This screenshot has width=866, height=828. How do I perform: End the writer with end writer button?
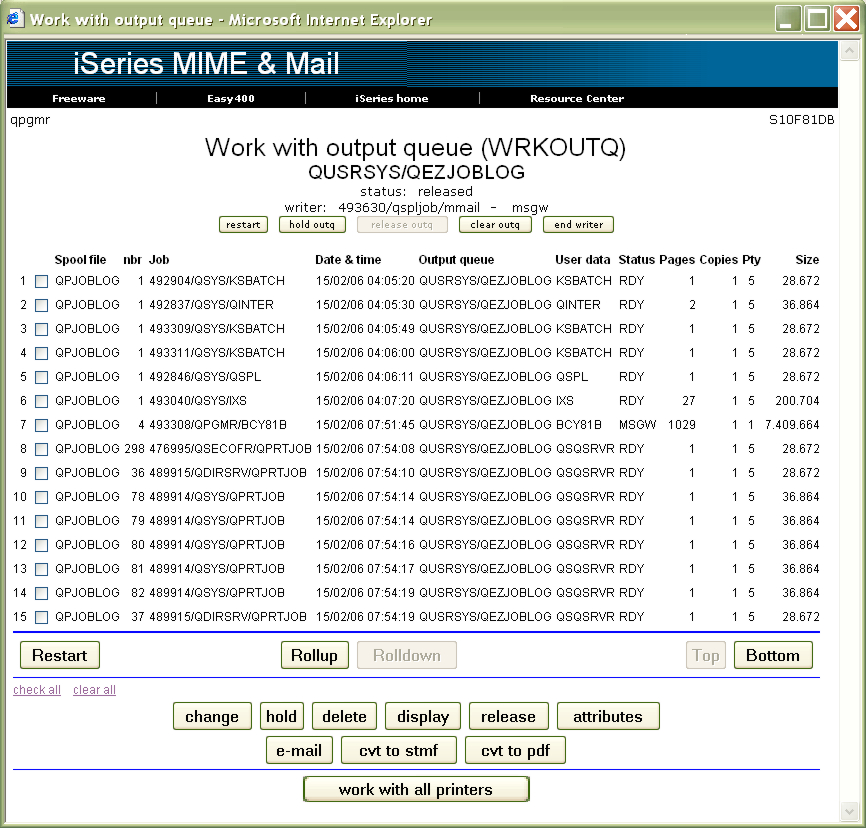coord(578,225)
